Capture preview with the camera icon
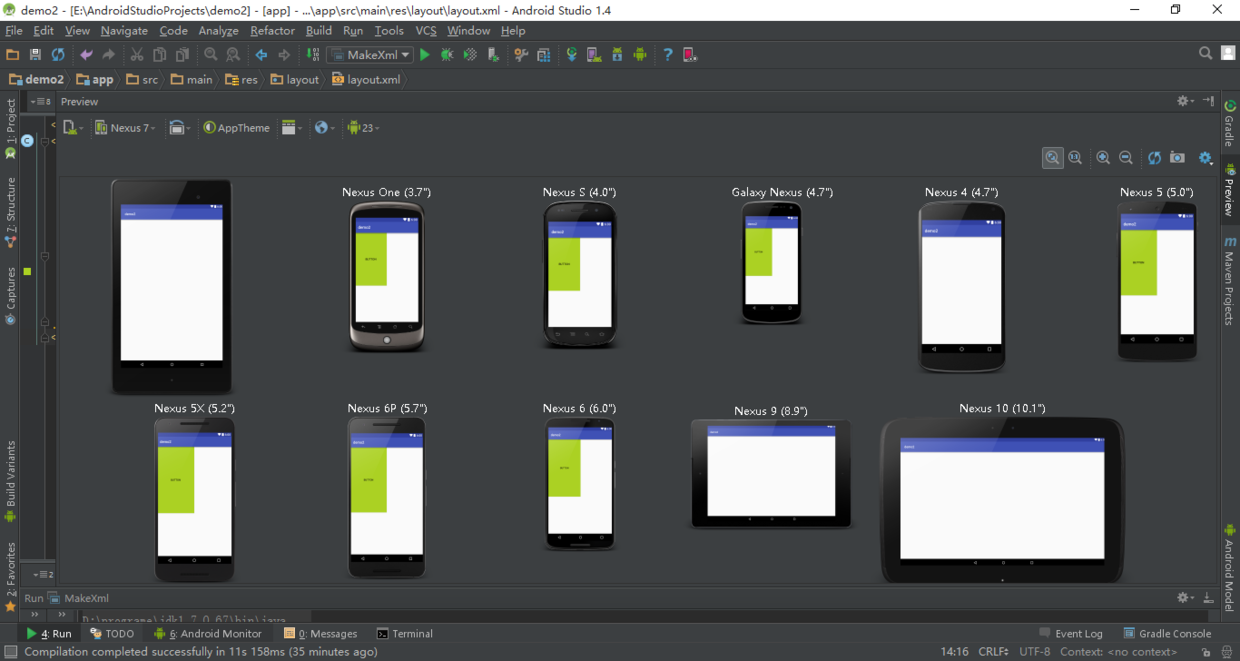Screen dimensions: 1240x661 (1178, 158)
